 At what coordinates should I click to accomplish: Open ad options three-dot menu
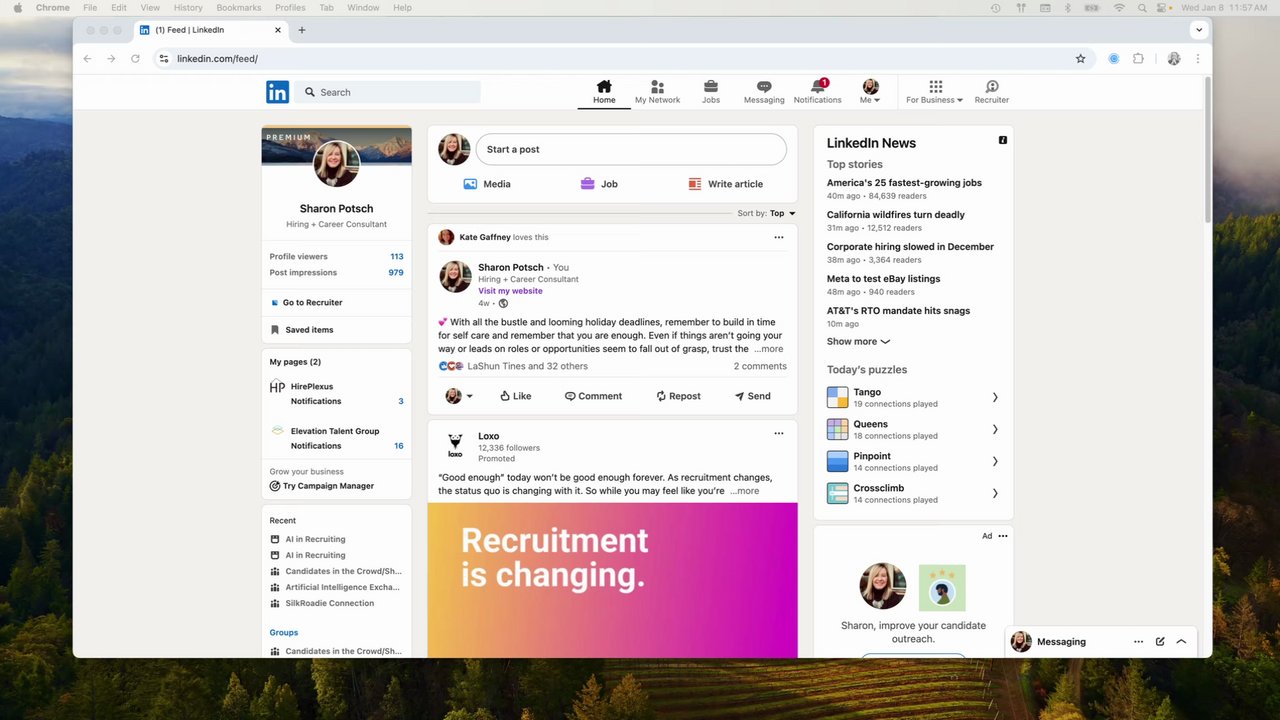pyautogui.click(x=1003, y=536)
